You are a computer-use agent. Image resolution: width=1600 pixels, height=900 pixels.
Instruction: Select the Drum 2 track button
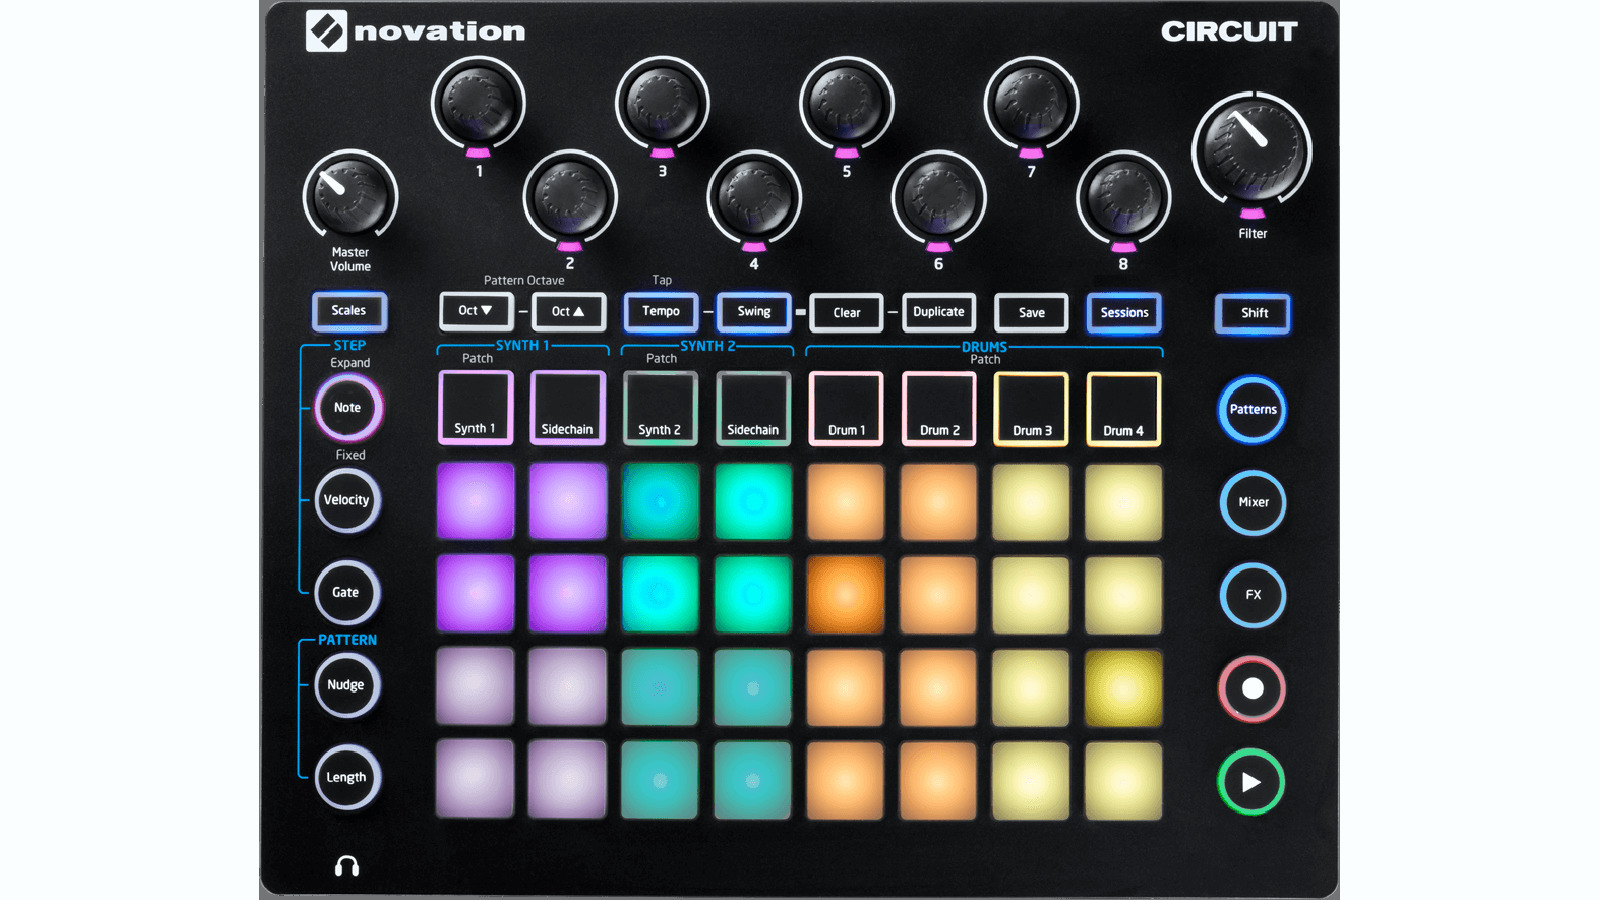pyautogui.click(x=939, y=408)
